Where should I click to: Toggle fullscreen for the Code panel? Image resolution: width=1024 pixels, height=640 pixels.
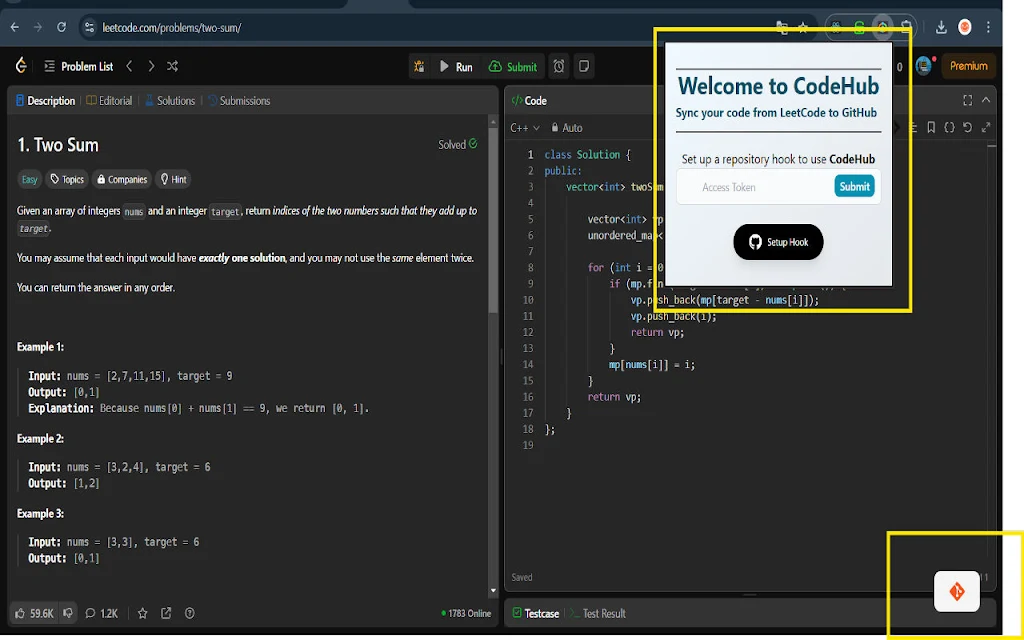click(967, 100)
